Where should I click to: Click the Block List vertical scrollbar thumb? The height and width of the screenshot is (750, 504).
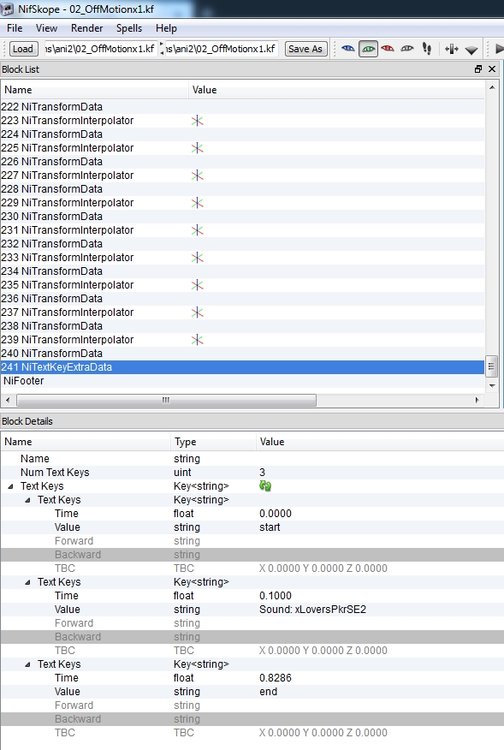[491, 367]
